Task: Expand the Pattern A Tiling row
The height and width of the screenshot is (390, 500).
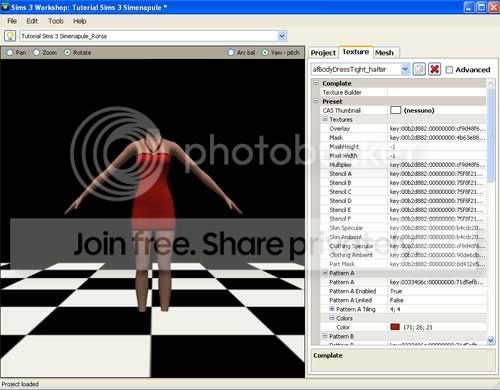Action: (x=332, y=309)
